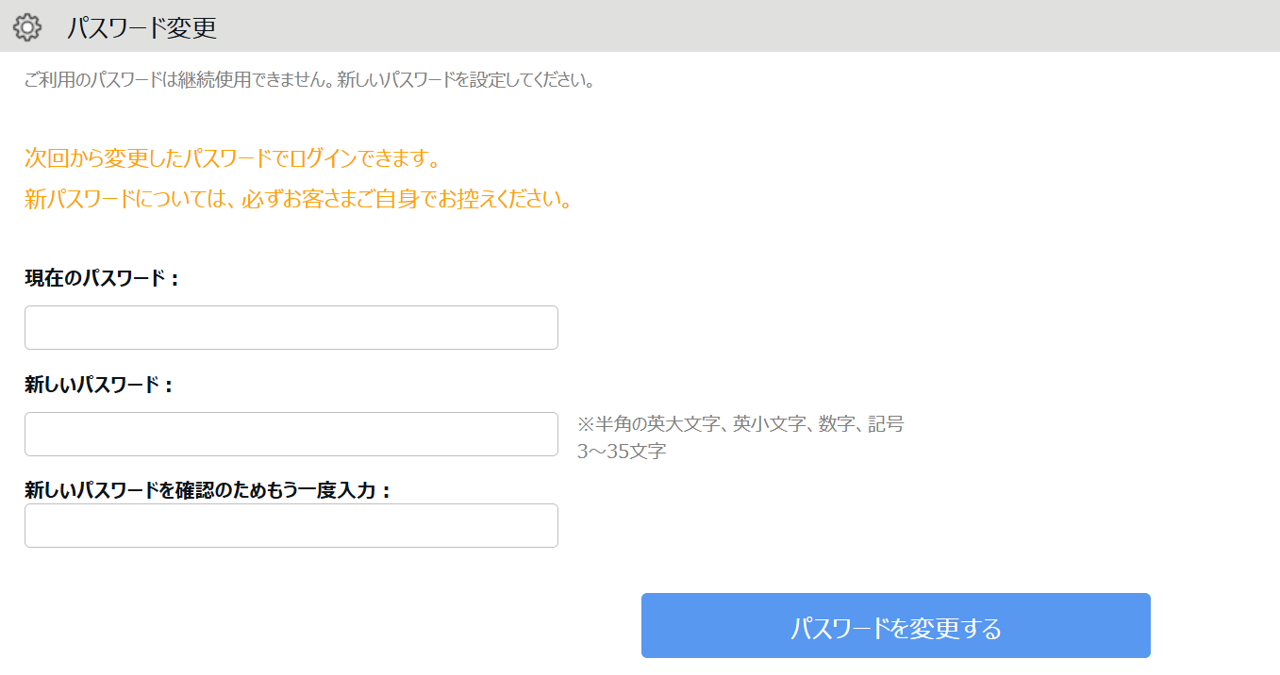Viewport: 1280px width, 675px height.
Task: Focus the 新しいパスワード input field
Action: pos(291,434)
